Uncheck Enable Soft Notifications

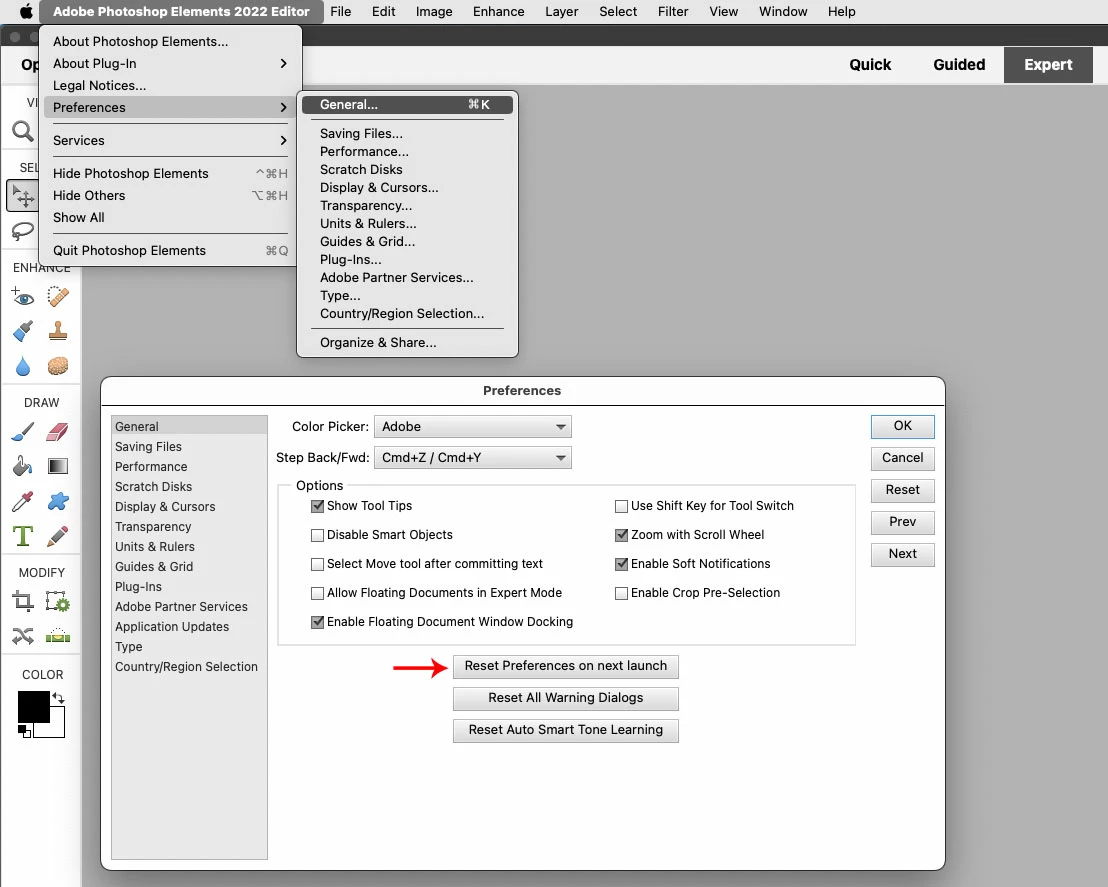[621, 564]
